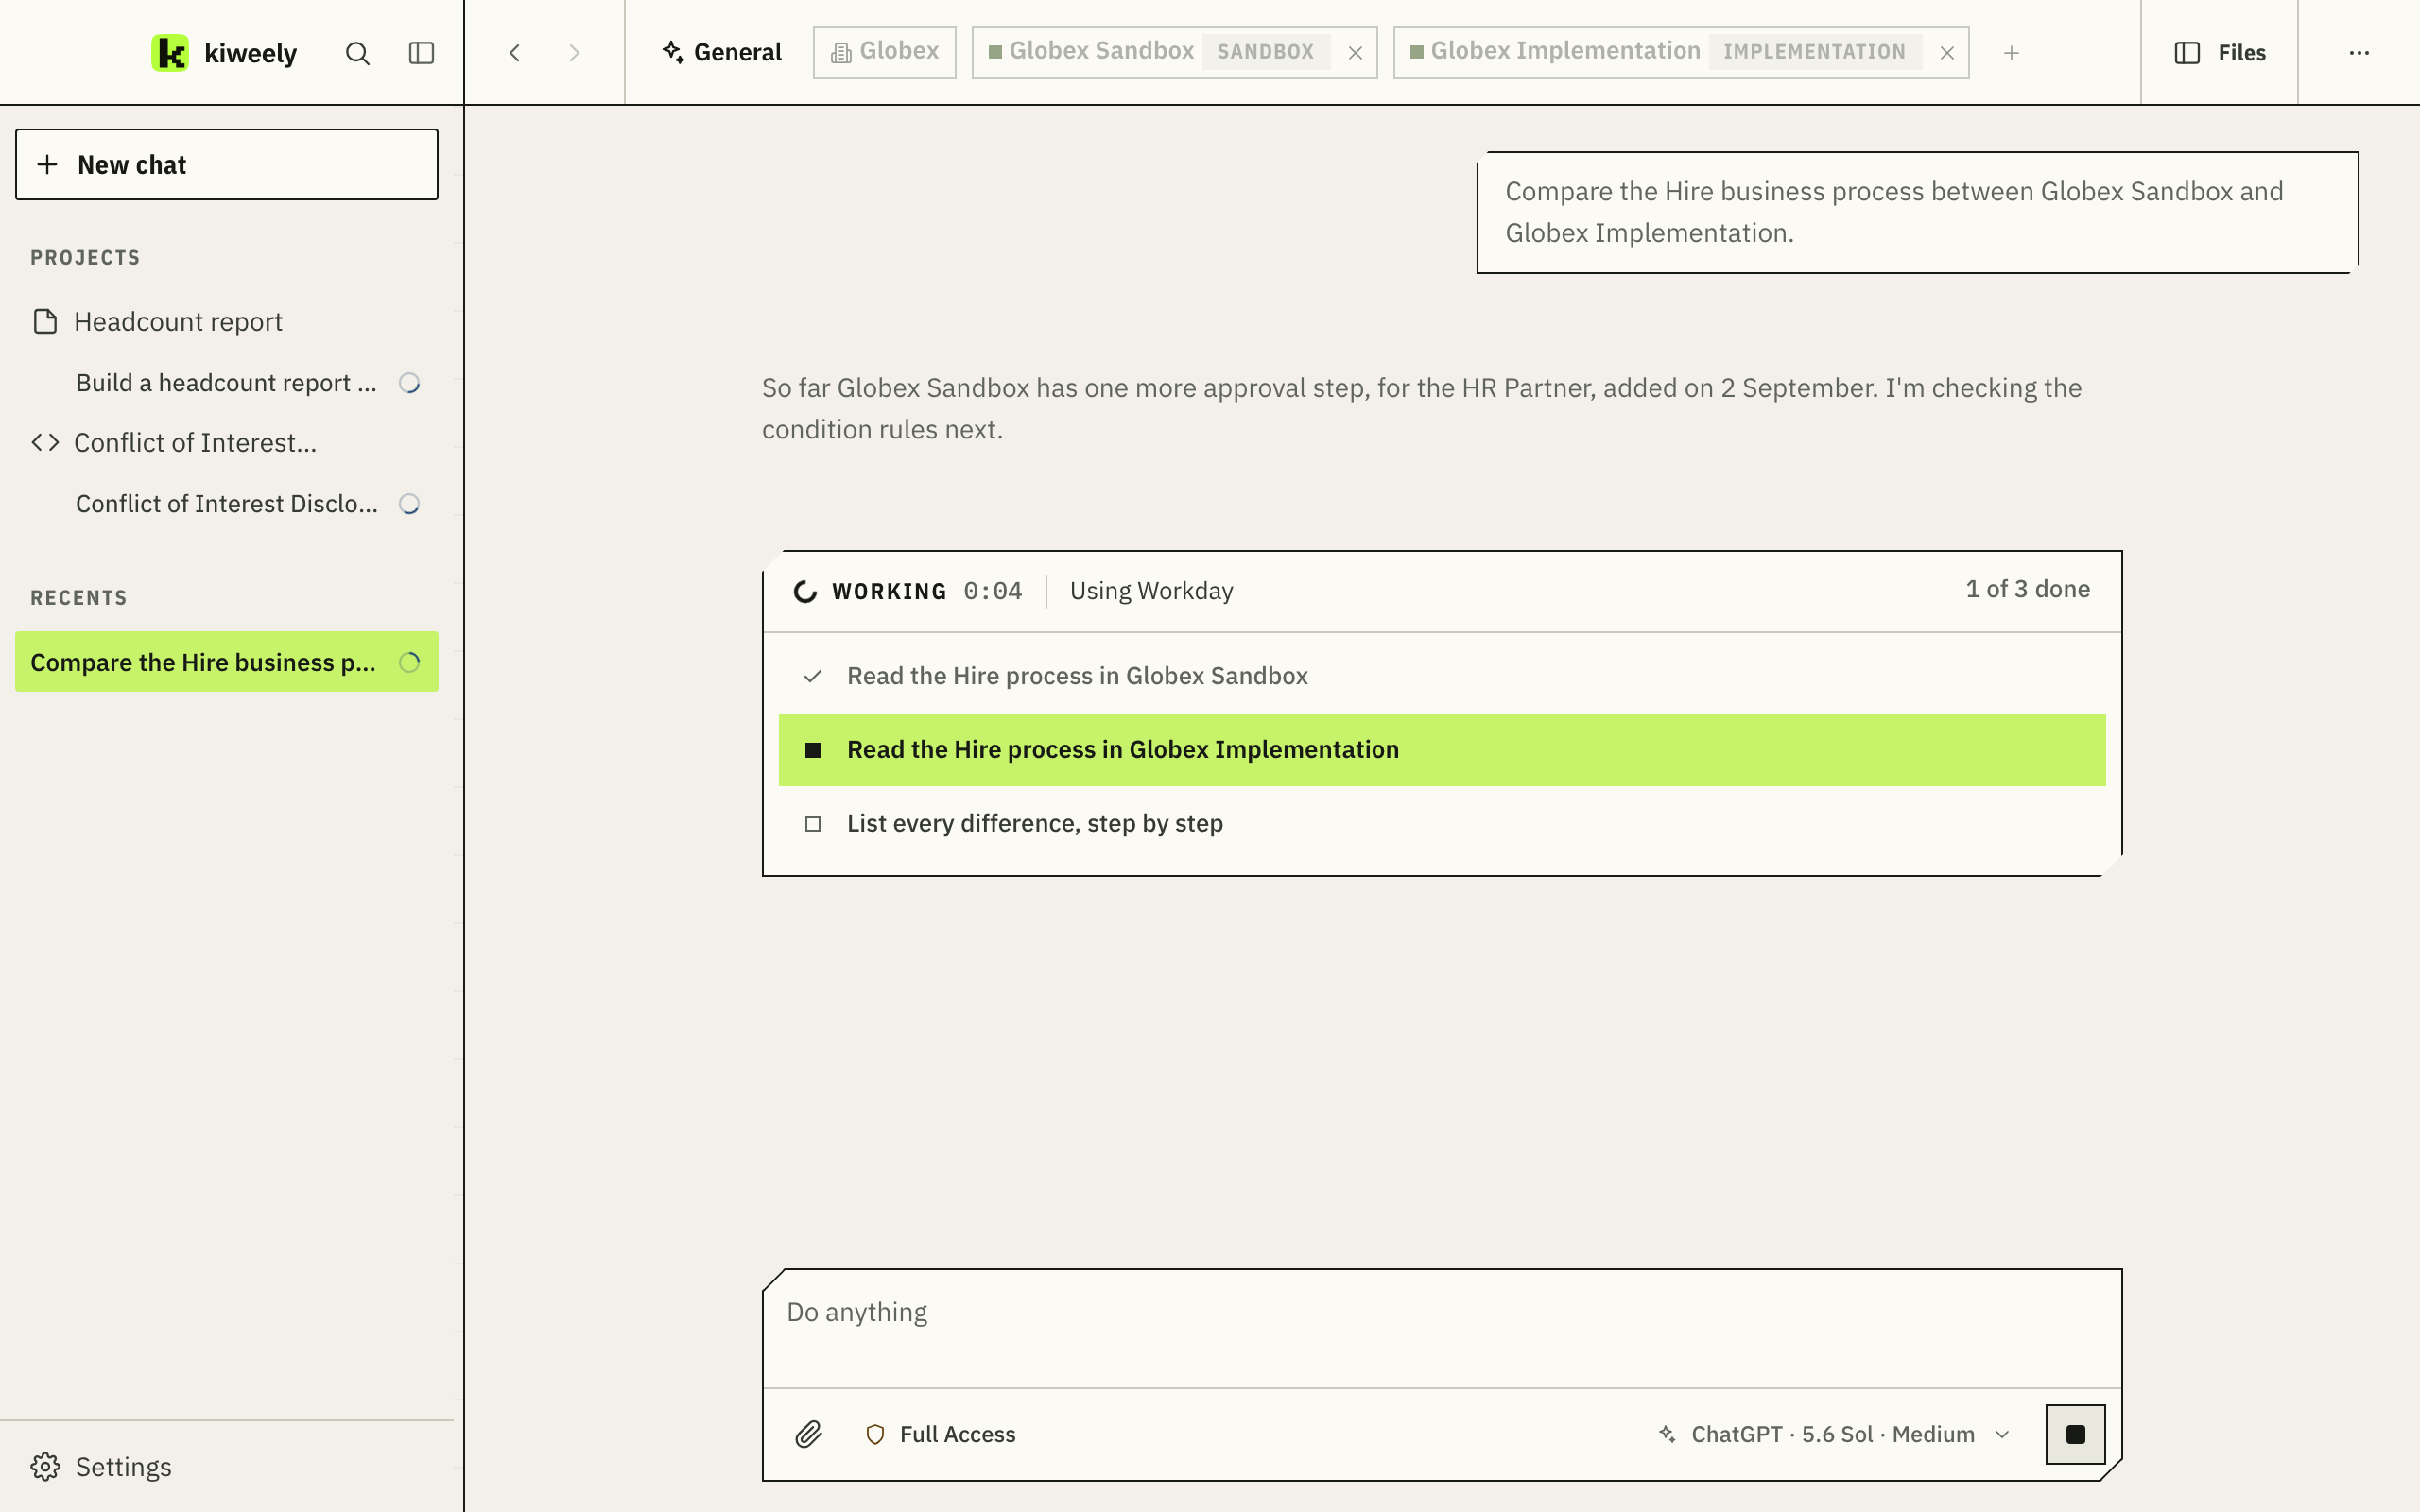The image size is (2420, 1512).
Task: Open Conflict of Interest Disclo... chat
Action: 226,504
